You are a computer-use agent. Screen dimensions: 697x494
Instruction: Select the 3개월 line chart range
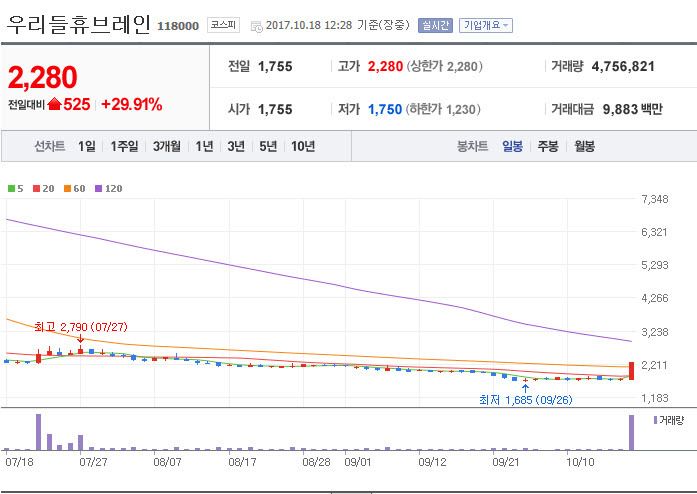pyautogui.click(x=167, y=146)
